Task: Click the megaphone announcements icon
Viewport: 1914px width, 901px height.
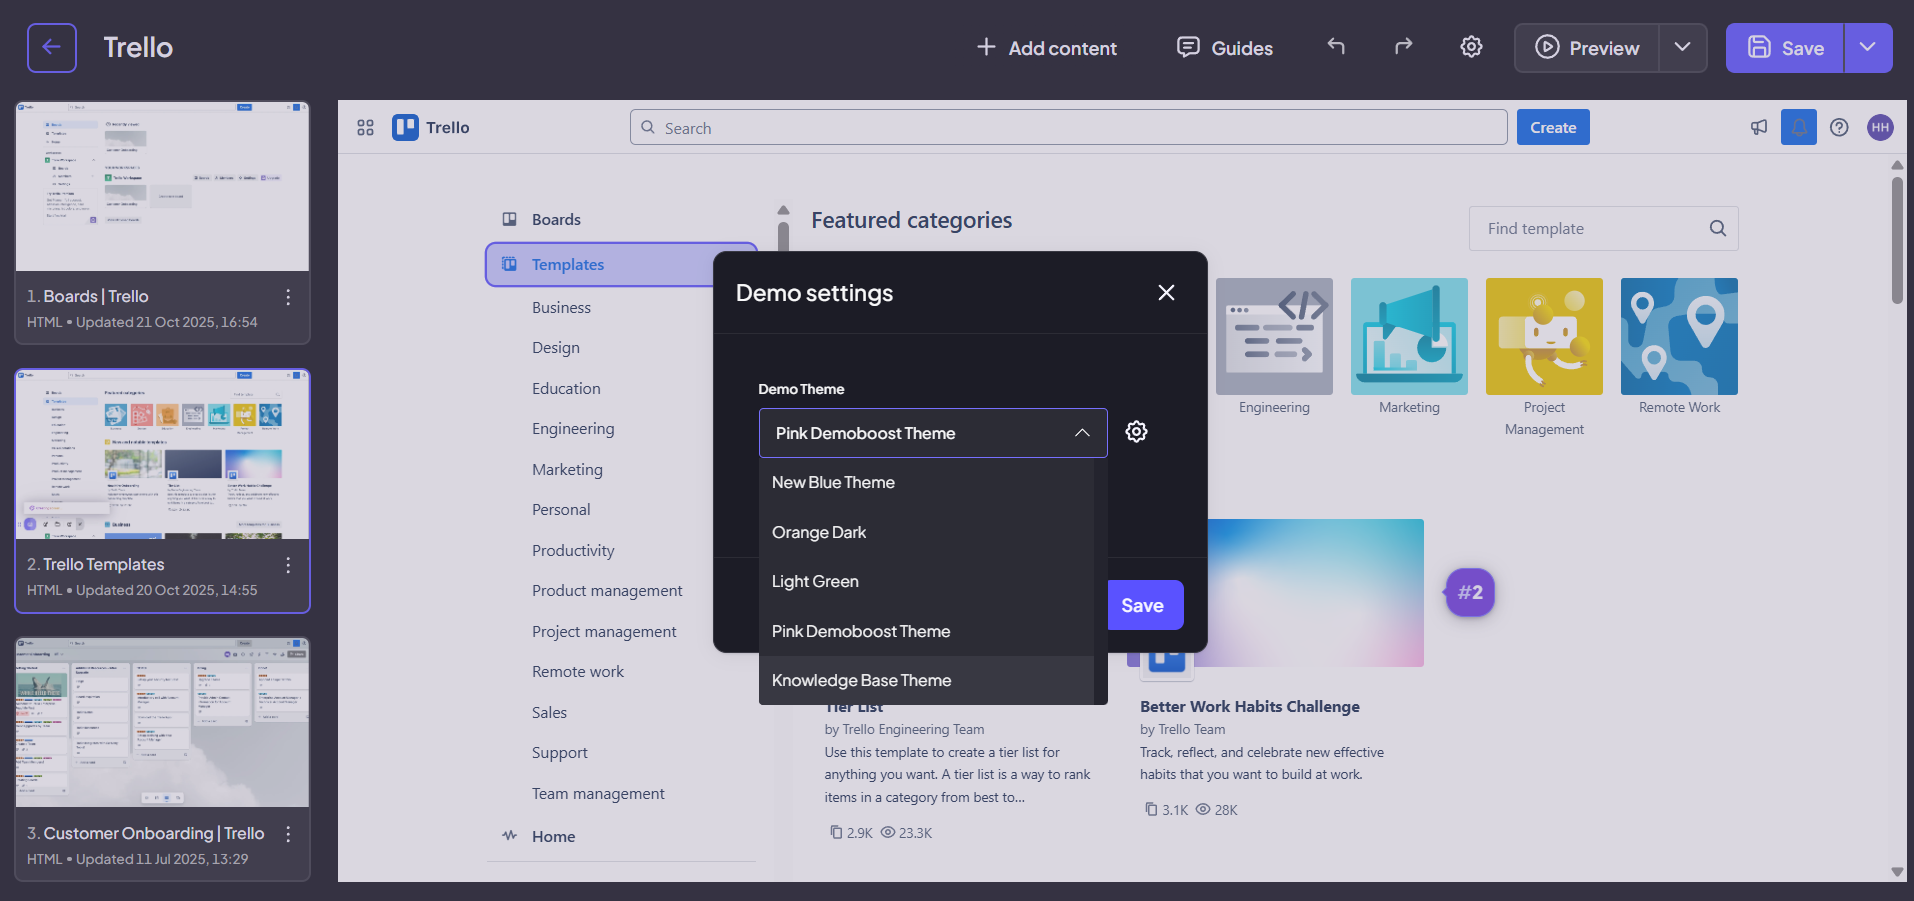Action: tap(1758, 127)
